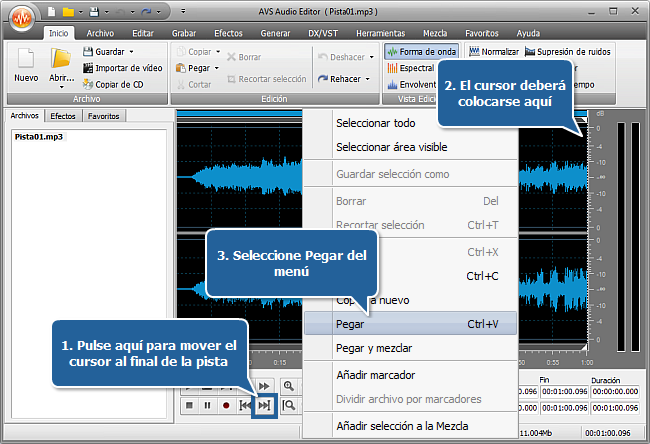Expand the Rehacer dropdown arrow
Screen dimensions: 650x444
(x=369, y=79)
